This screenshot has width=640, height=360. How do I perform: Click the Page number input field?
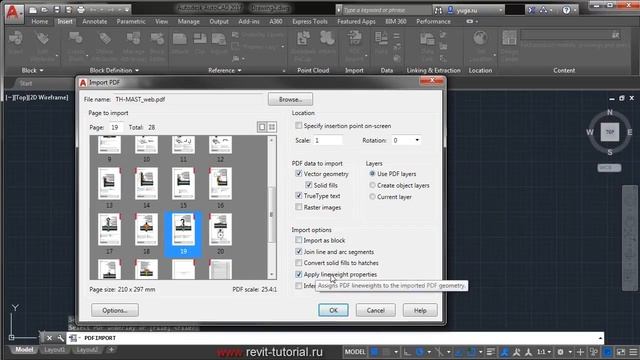[116, 127]
